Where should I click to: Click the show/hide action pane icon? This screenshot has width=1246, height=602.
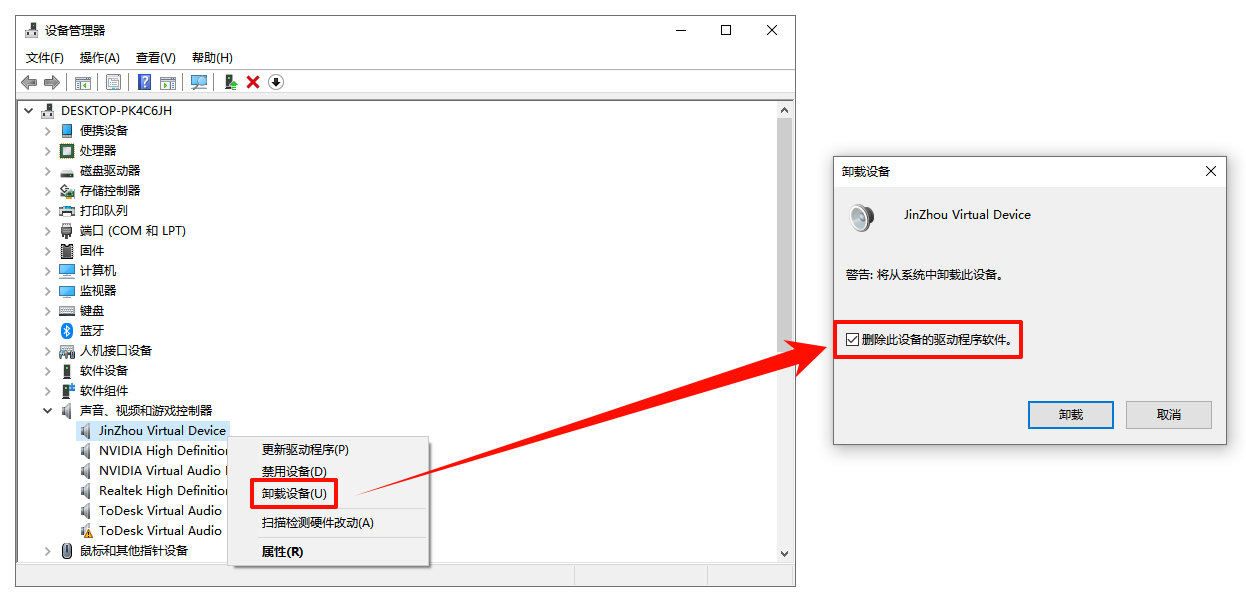click(168, 82)
